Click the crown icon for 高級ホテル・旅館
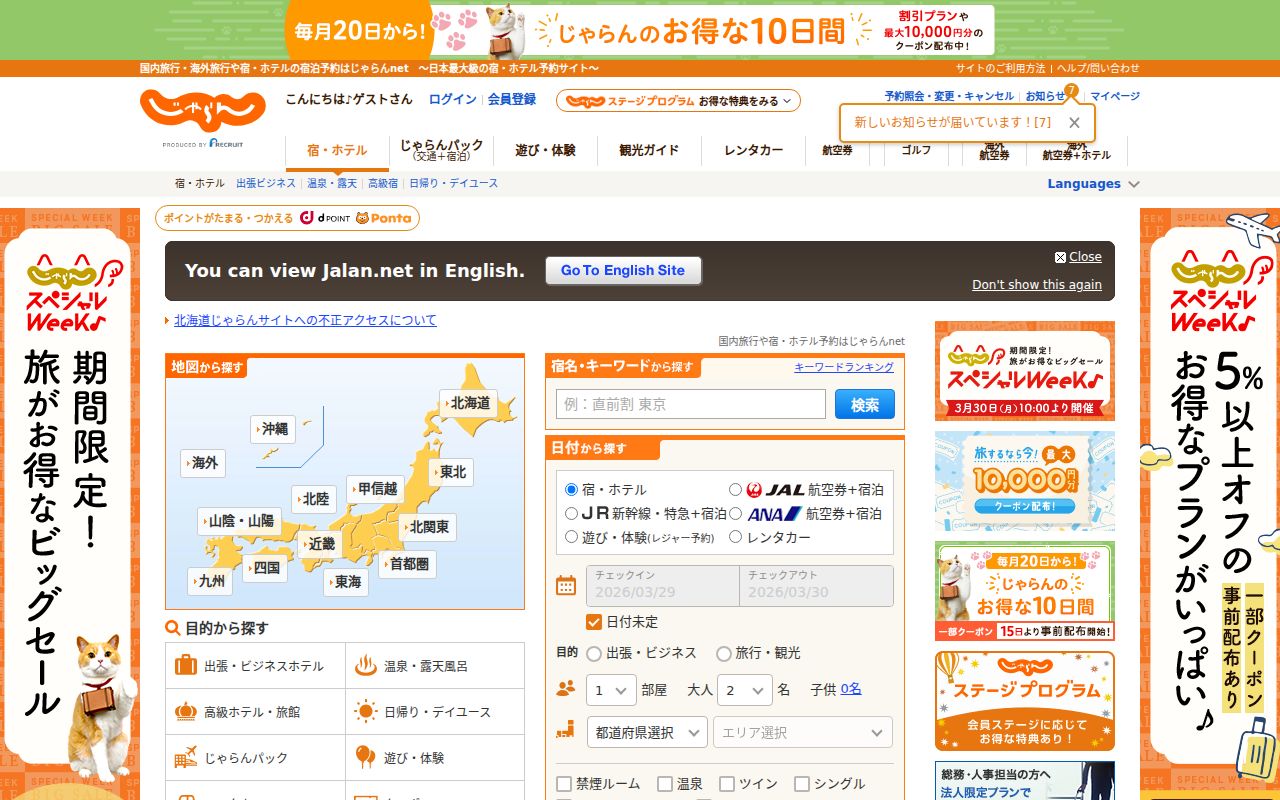 (x=186, y=711)
